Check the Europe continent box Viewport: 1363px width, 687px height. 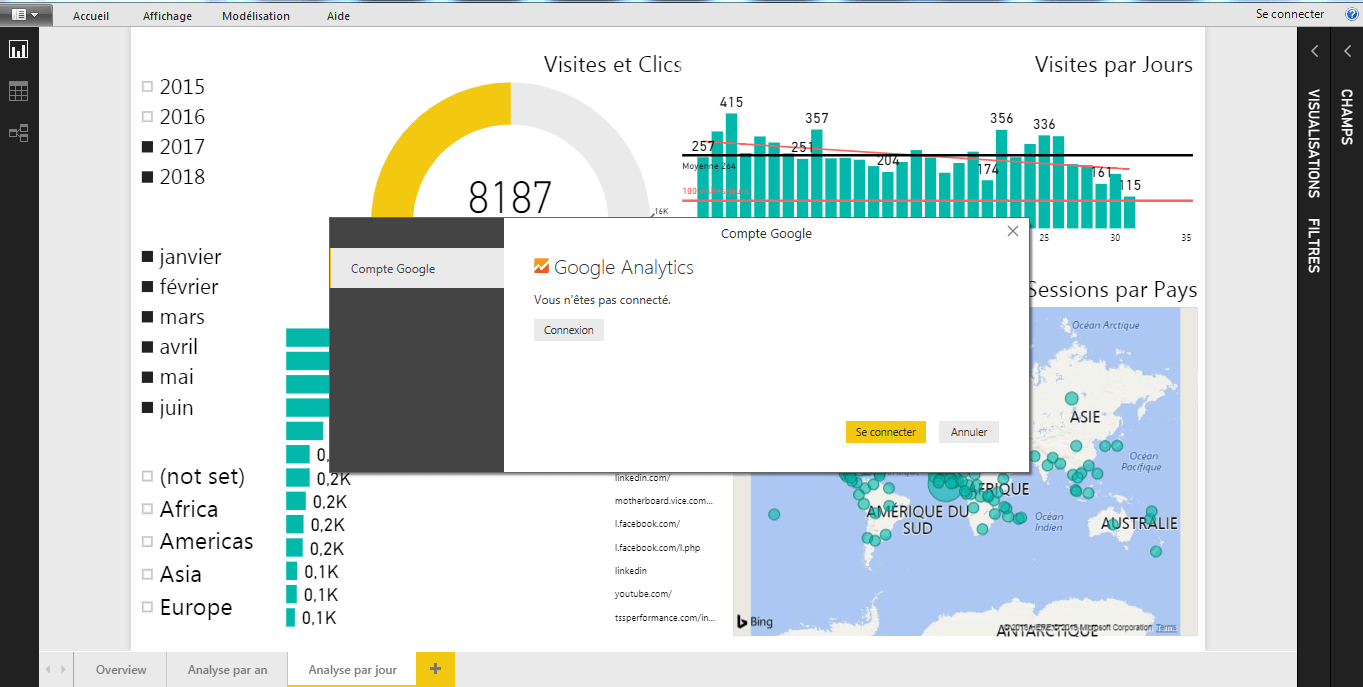[x=148, y=608]
